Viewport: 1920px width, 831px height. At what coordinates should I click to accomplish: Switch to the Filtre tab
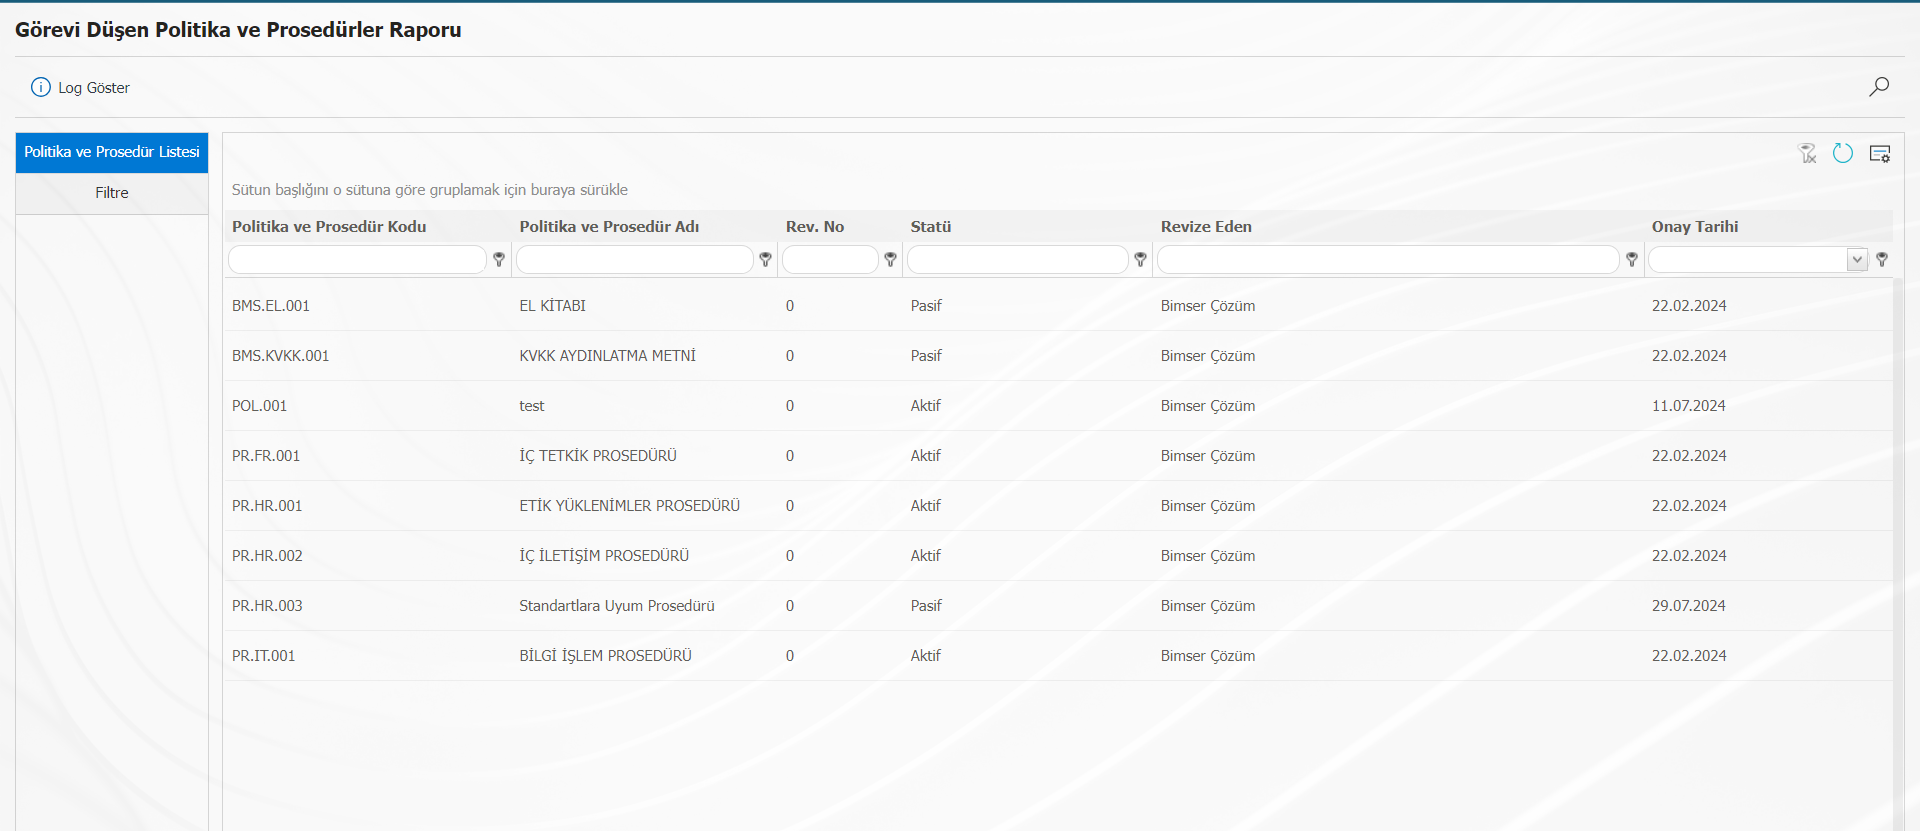click(112, 193)
